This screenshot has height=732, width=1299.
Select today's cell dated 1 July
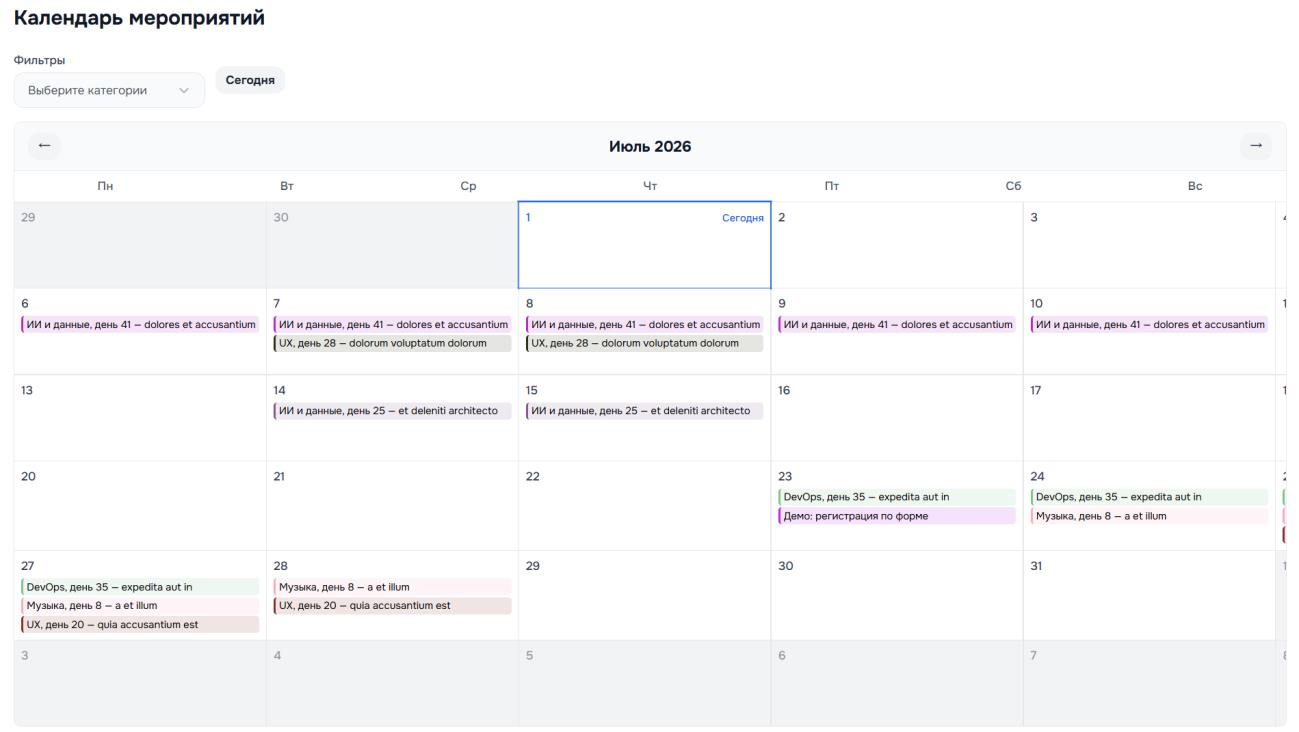pos(645,245)
